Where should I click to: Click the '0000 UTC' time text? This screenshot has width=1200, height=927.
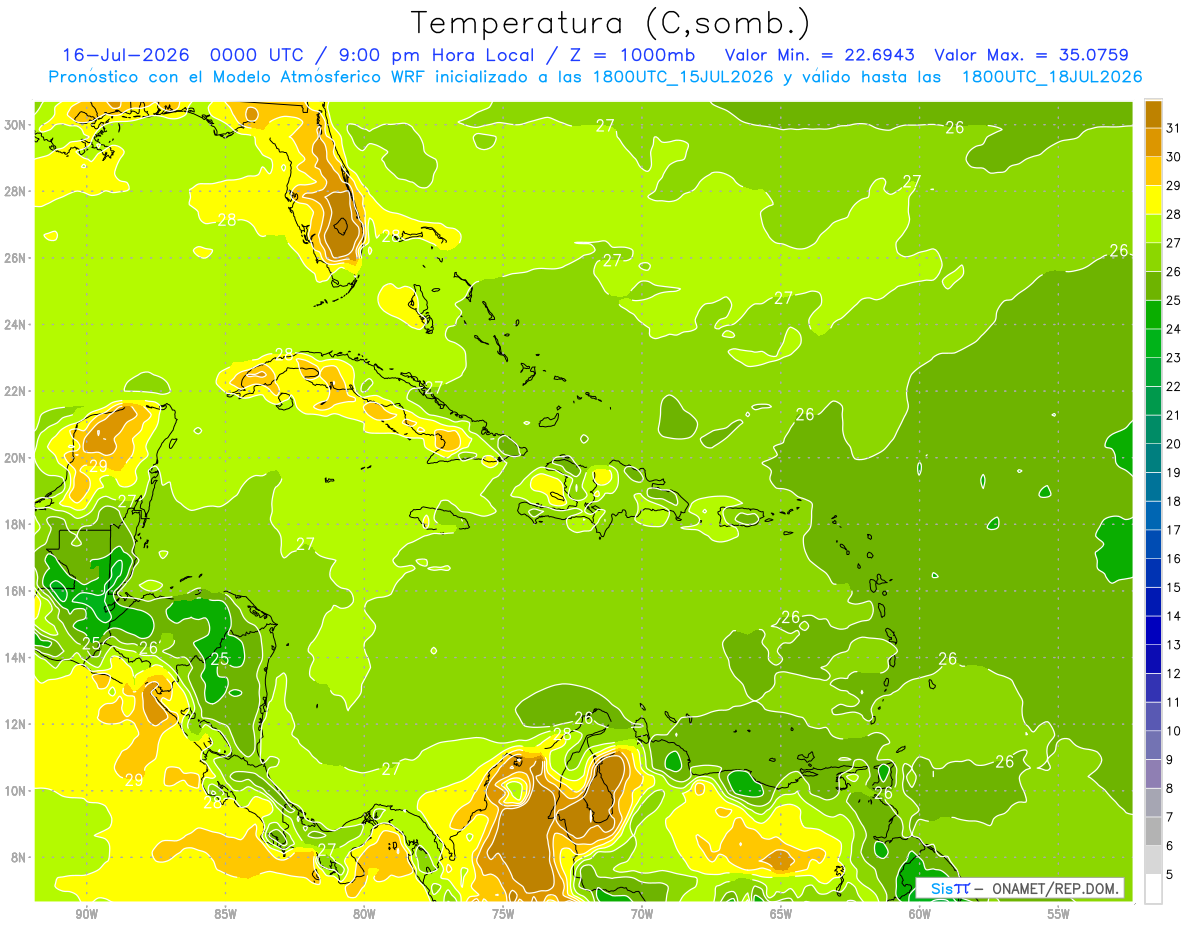258,55
